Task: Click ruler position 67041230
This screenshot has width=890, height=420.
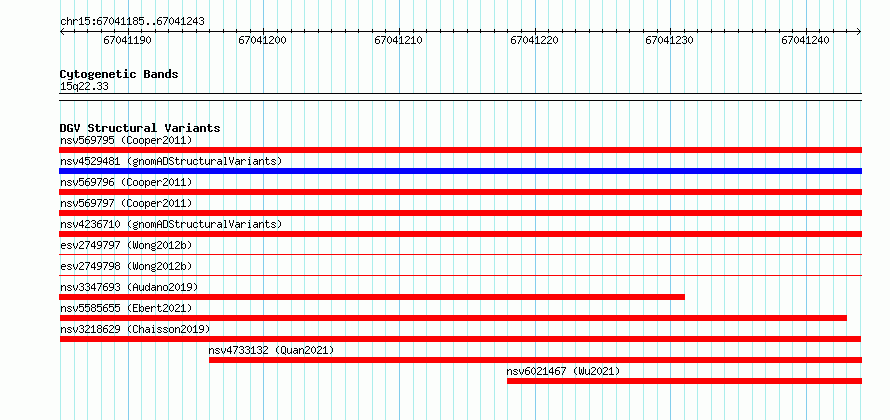Action: click(670, 40)
